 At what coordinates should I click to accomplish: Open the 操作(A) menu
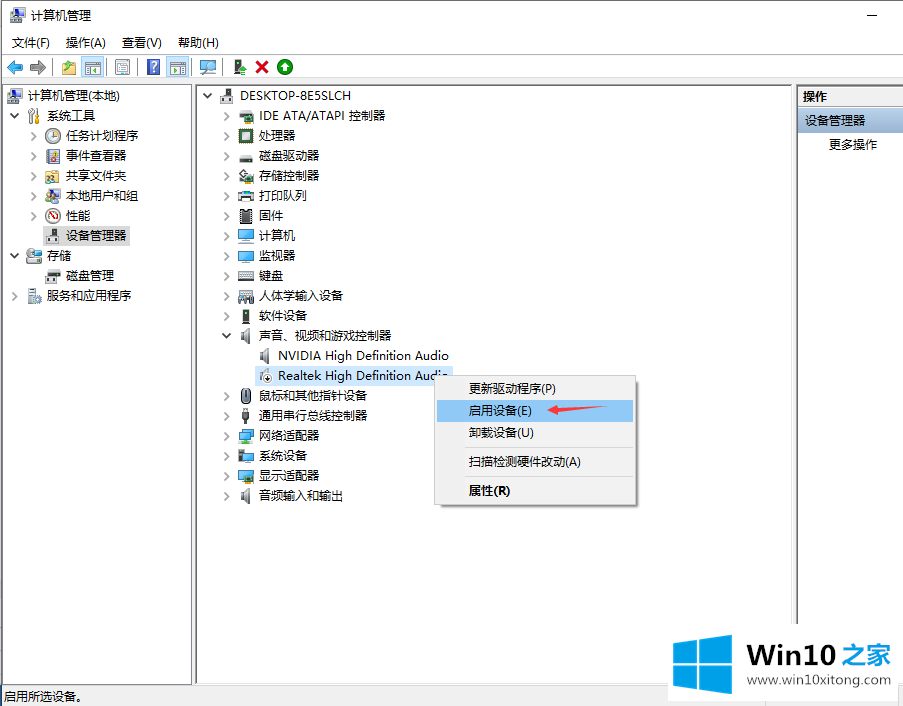pyautogui.click(x=85, y=43)
